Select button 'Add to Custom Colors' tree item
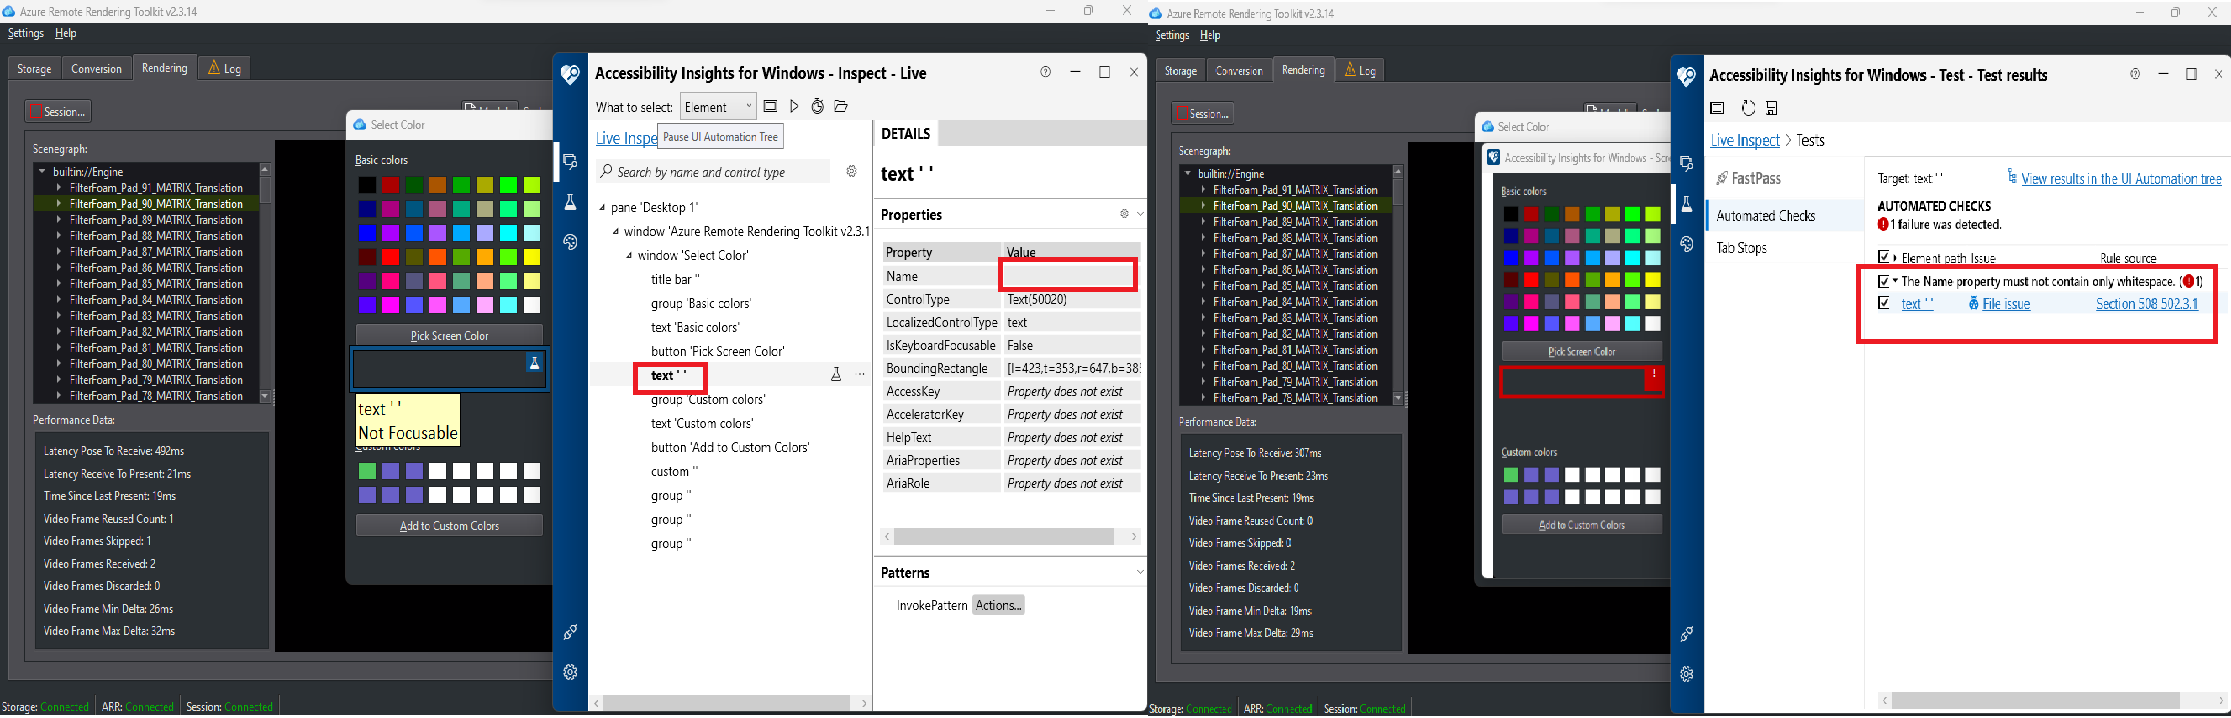The height and width of the screenshot is (718, 2231). [x=730, y=448]
